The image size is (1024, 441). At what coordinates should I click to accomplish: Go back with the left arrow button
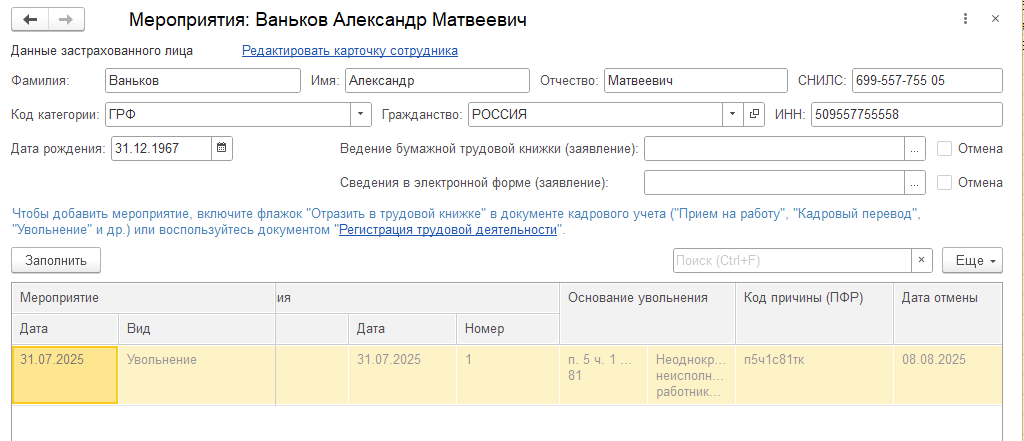pos(30,20)
